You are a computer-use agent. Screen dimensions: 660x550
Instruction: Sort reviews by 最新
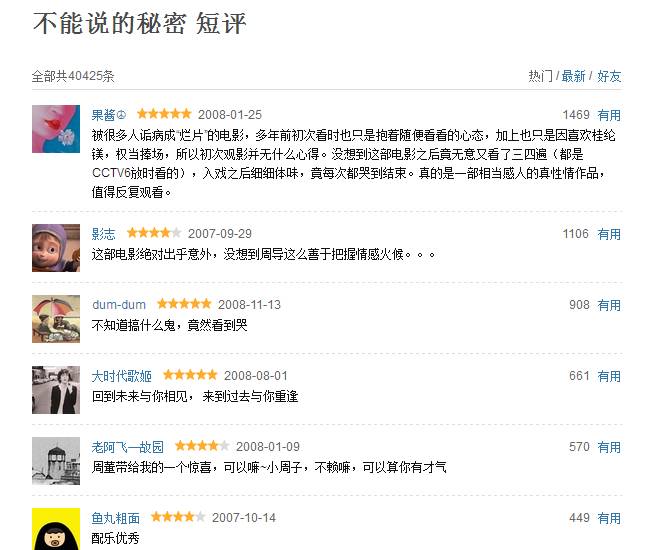click(x=573, y=76)
